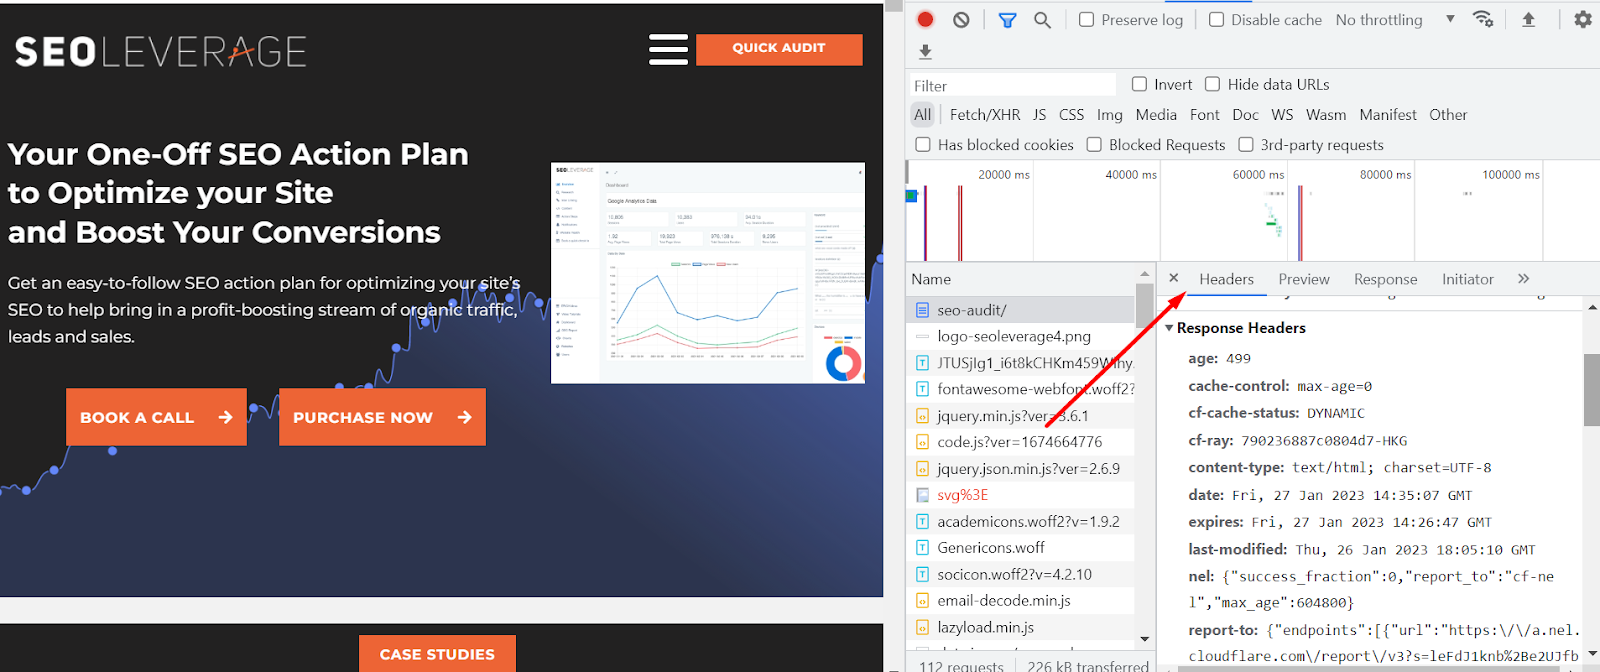Viewport: 1600px width, 672px height.
Task: Filter by Img requests
Action: tap(1110, 114)
